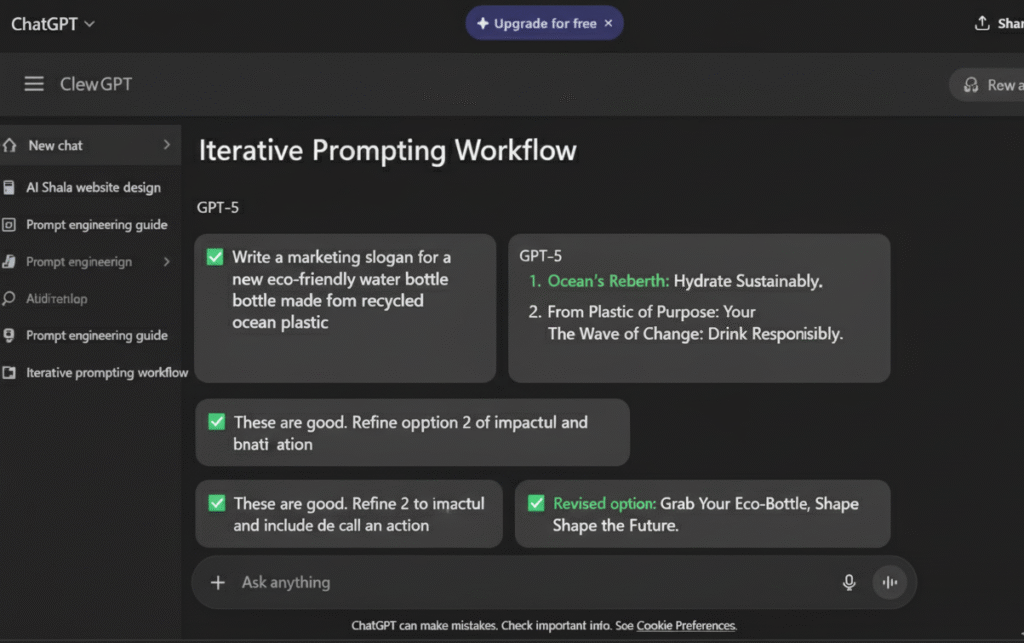This screenshot has width=1024, height=643.
Task: Click the home icon next to New chat
Action: pos(10,145)
